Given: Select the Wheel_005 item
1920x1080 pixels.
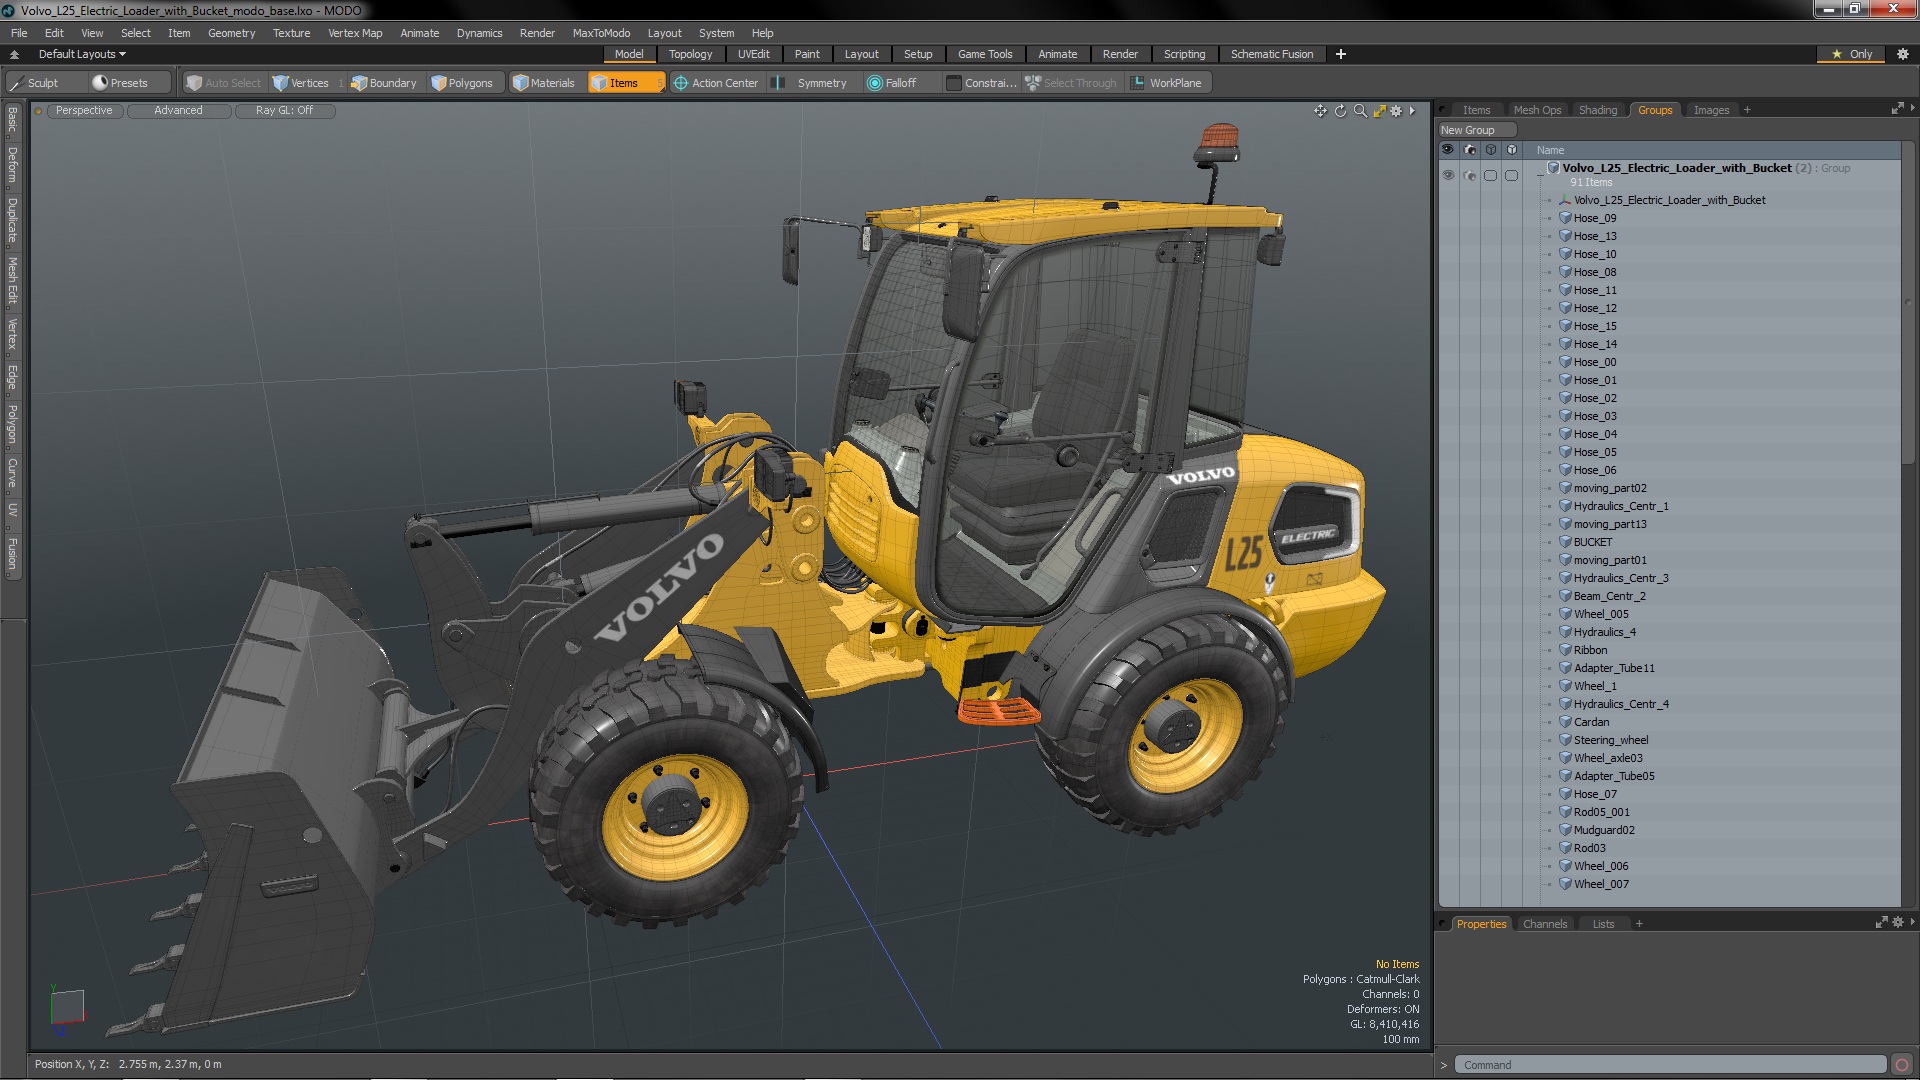Looking at the screenshot, I should (1601, 614).
